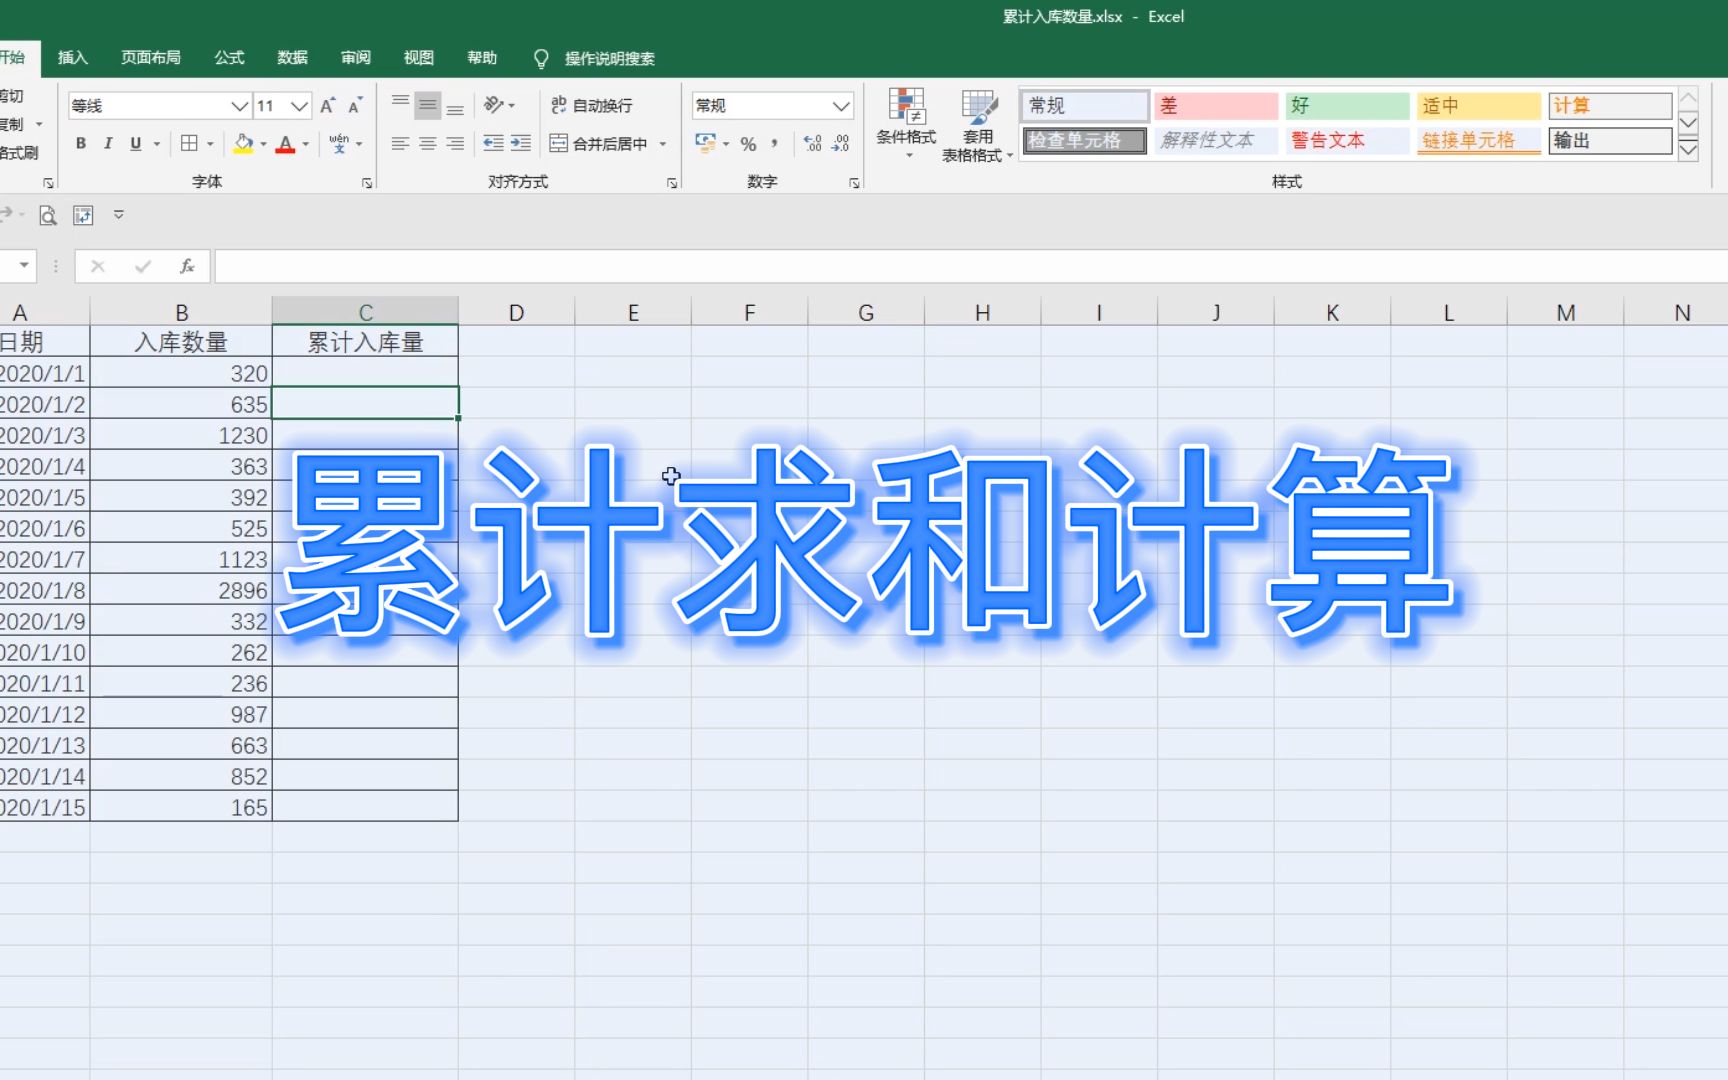Click insert function fx icon

[x=187, y=266]
